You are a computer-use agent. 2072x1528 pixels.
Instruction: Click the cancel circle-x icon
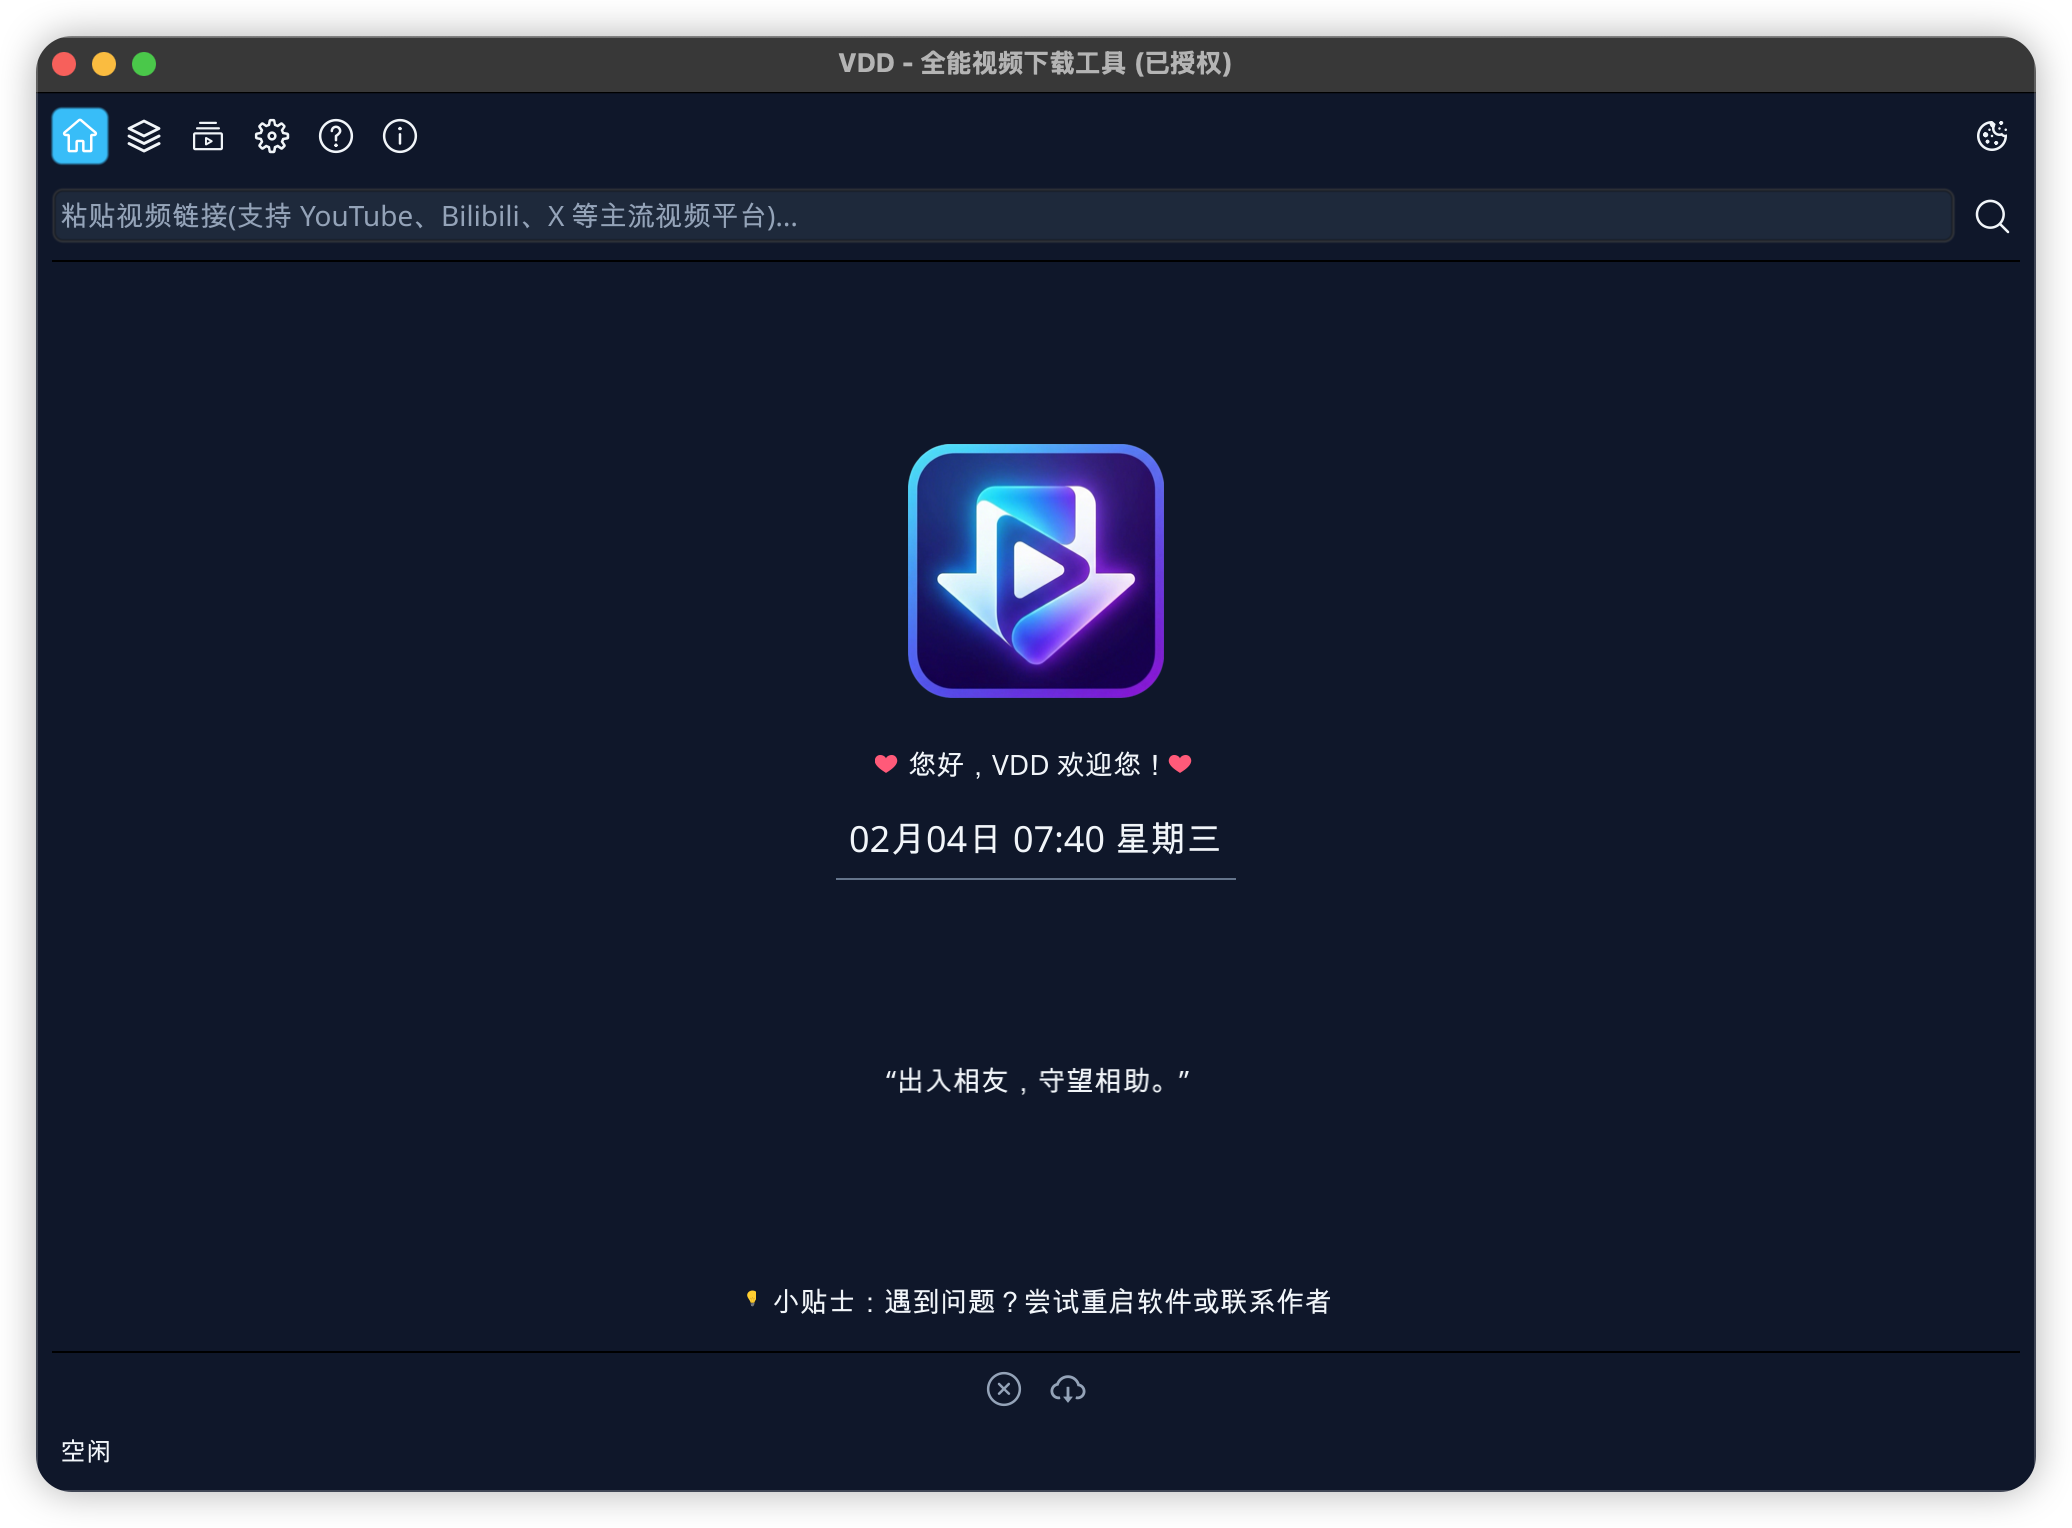(x=1004, y=1389)
